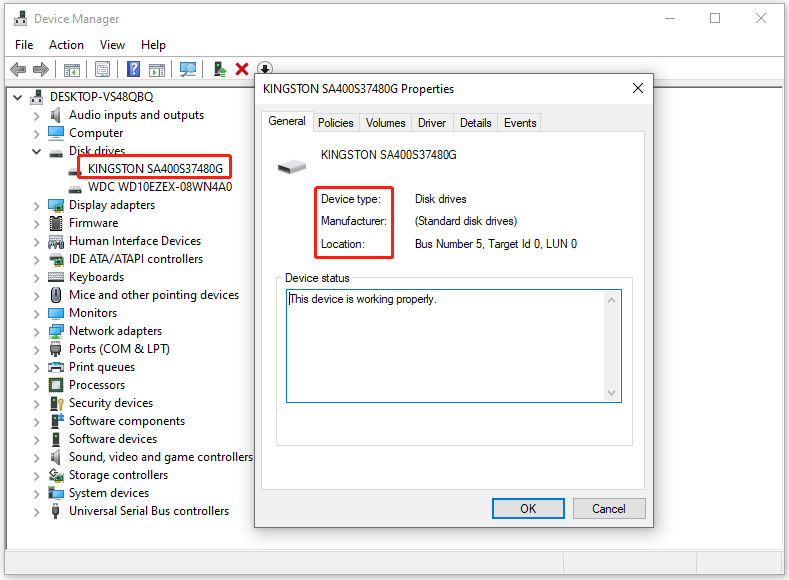The height and width of the screenshot is (580, 789).
Task: Expand the Monitors node
Action: (36, 314)
